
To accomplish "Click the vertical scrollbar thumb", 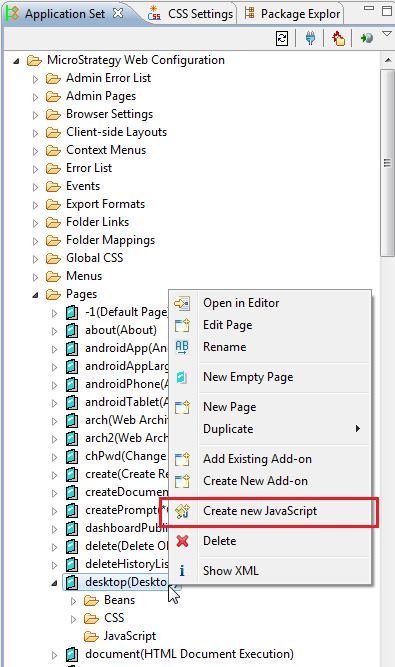I will pyautogui.click(x=387, y=163).
